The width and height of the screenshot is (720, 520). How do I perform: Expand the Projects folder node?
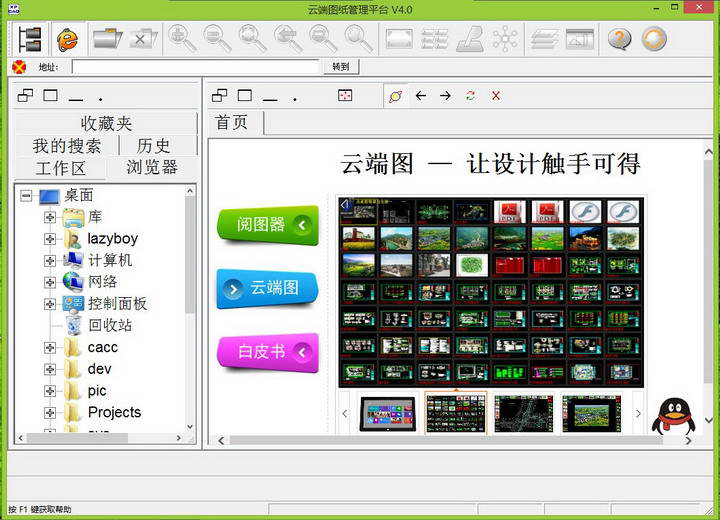tap(49, 412)
